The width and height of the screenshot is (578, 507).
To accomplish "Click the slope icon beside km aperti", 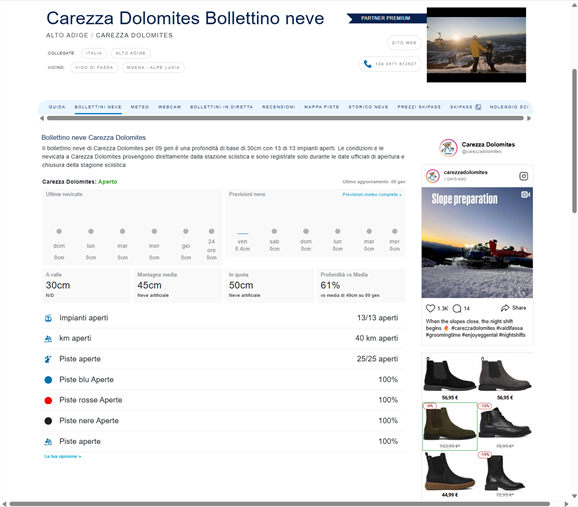I will tap(48, 338).
